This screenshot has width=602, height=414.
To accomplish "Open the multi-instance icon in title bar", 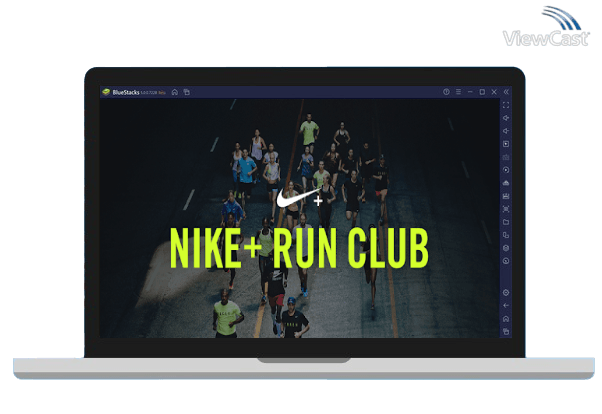I will [x=187, y=92].
